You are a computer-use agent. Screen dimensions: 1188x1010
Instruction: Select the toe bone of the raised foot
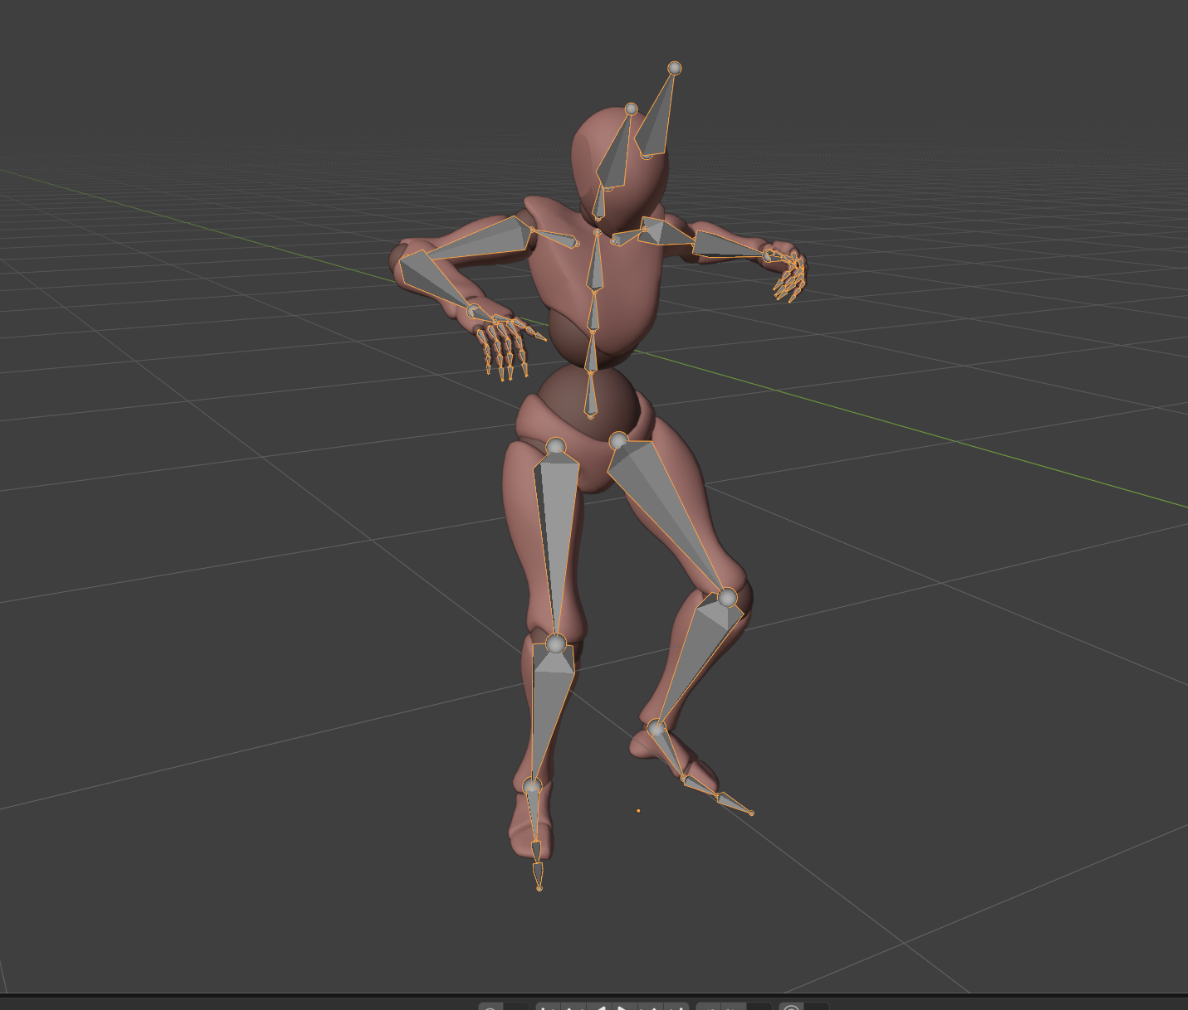(733, 803)
